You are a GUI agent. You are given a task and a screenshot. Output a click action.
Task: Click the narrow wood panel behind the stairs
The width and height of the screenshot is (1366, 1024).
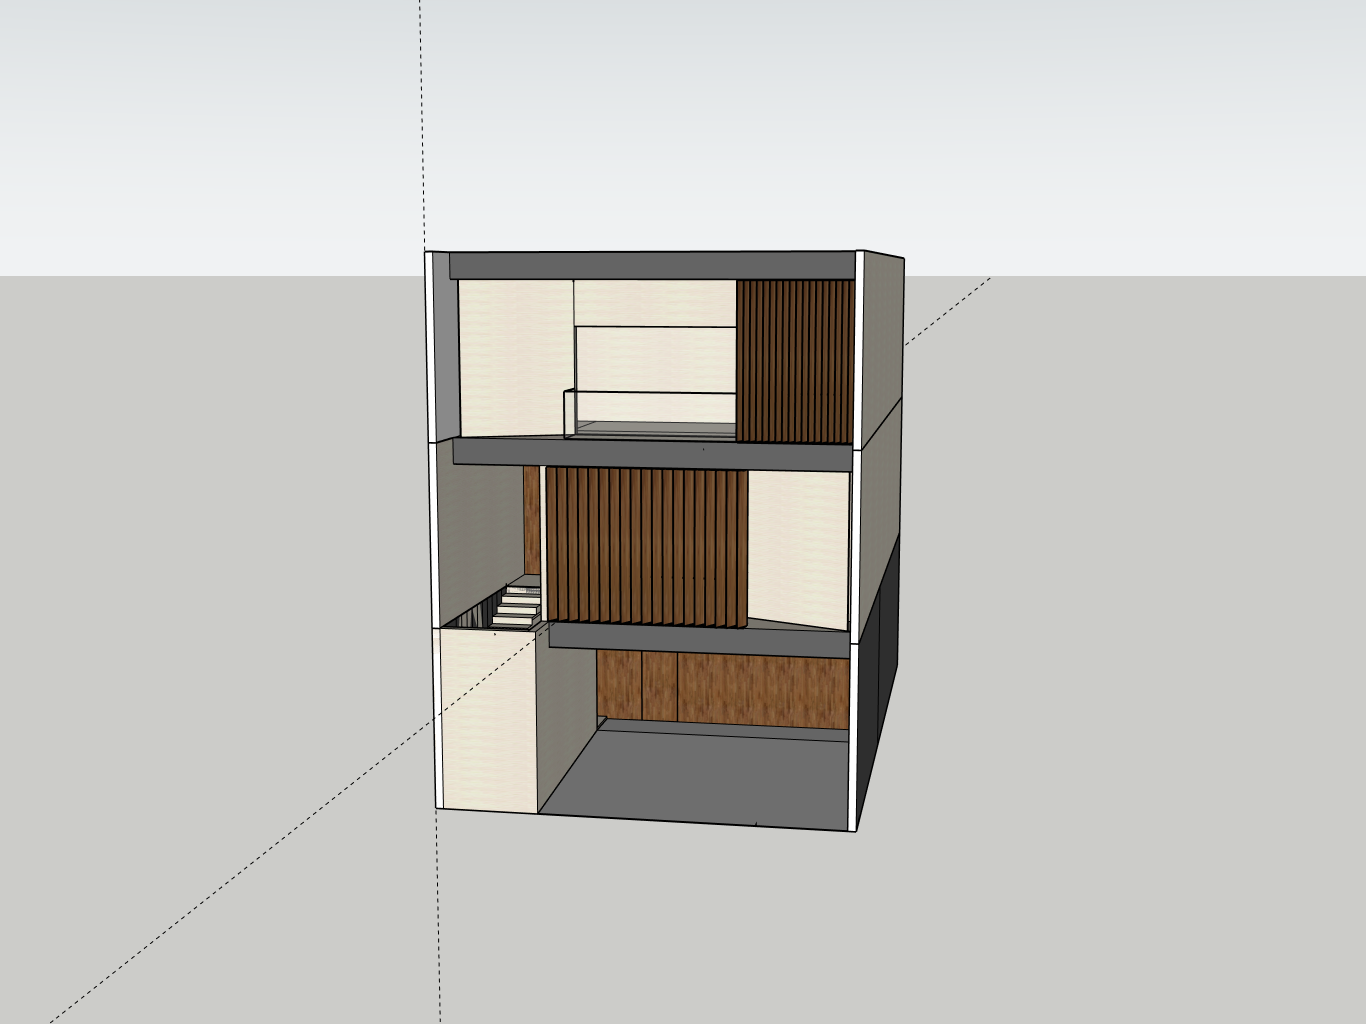[531, 520]
